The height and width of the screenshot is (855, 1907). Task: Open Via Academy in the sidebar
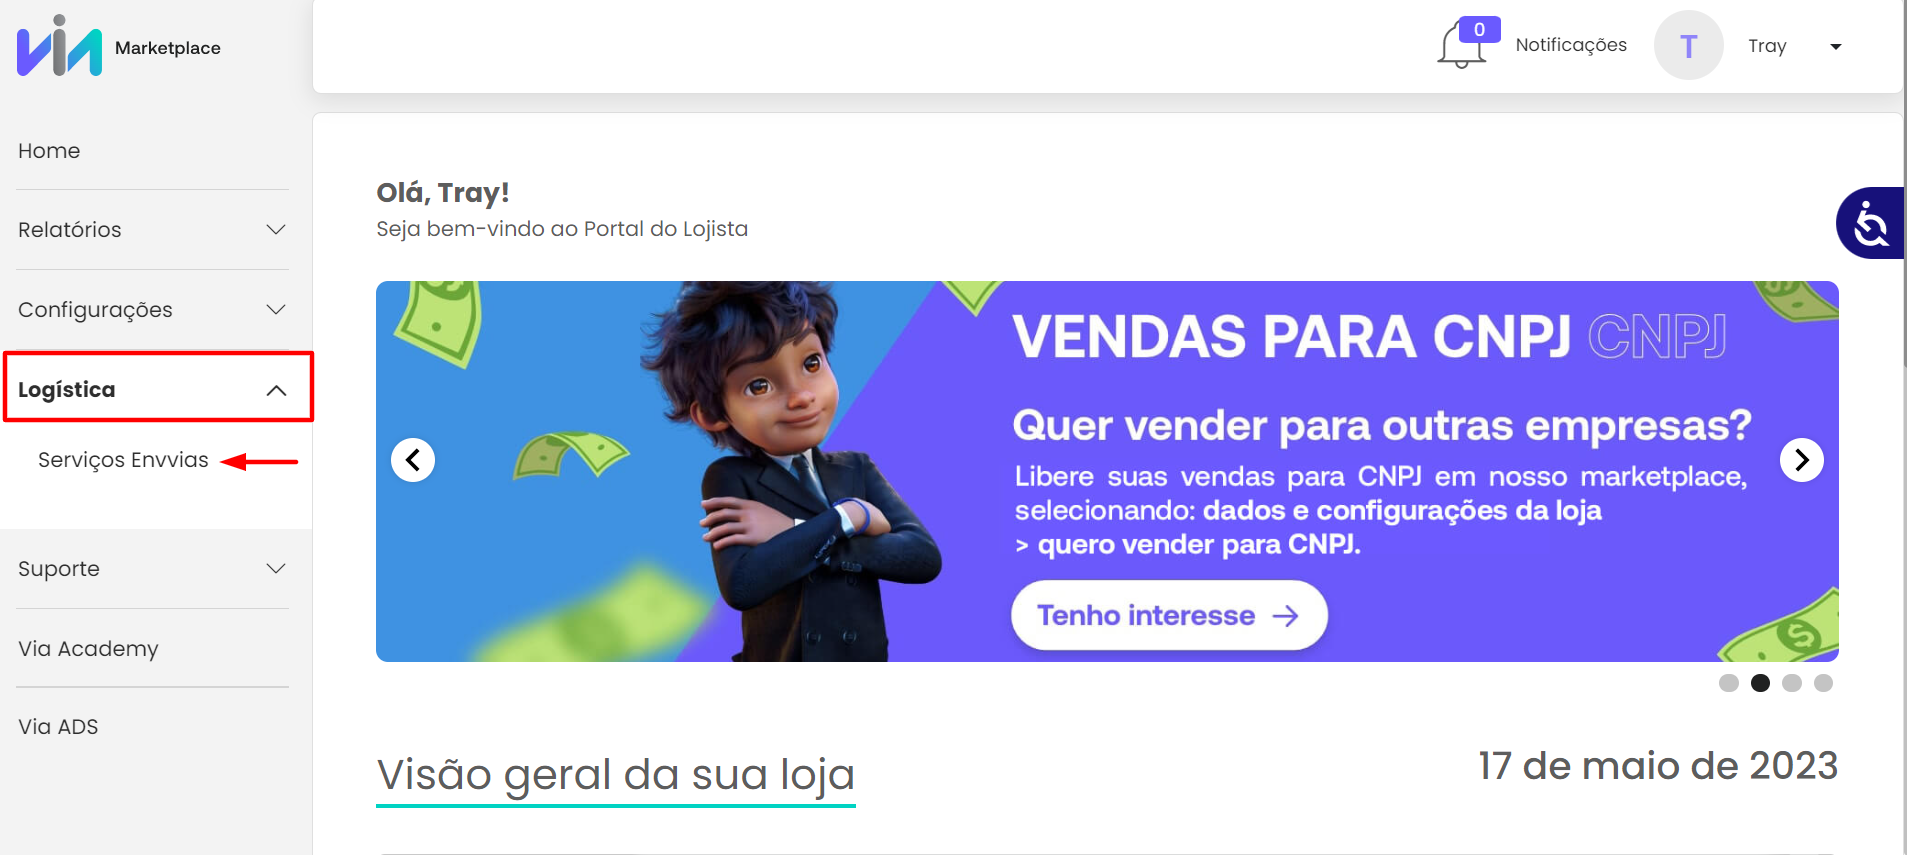(88, 649)
